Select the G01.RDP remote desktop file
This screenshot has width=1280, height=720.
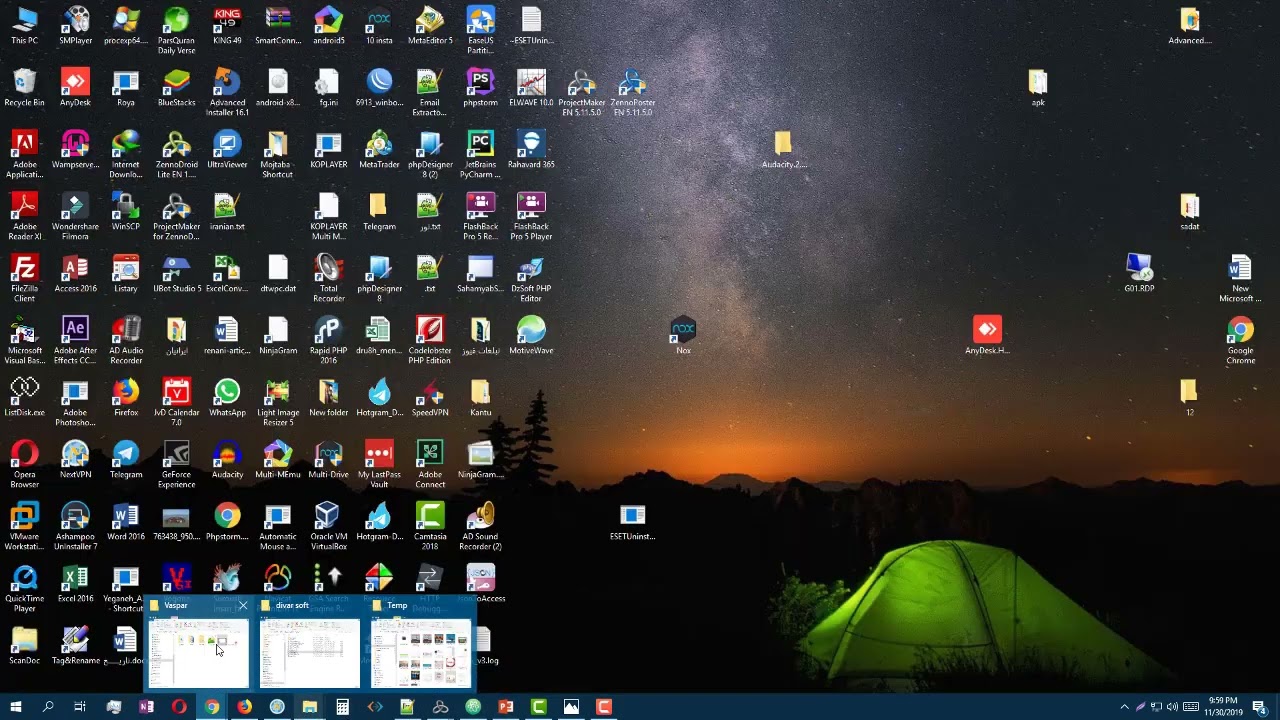(x=1139, y=274)
